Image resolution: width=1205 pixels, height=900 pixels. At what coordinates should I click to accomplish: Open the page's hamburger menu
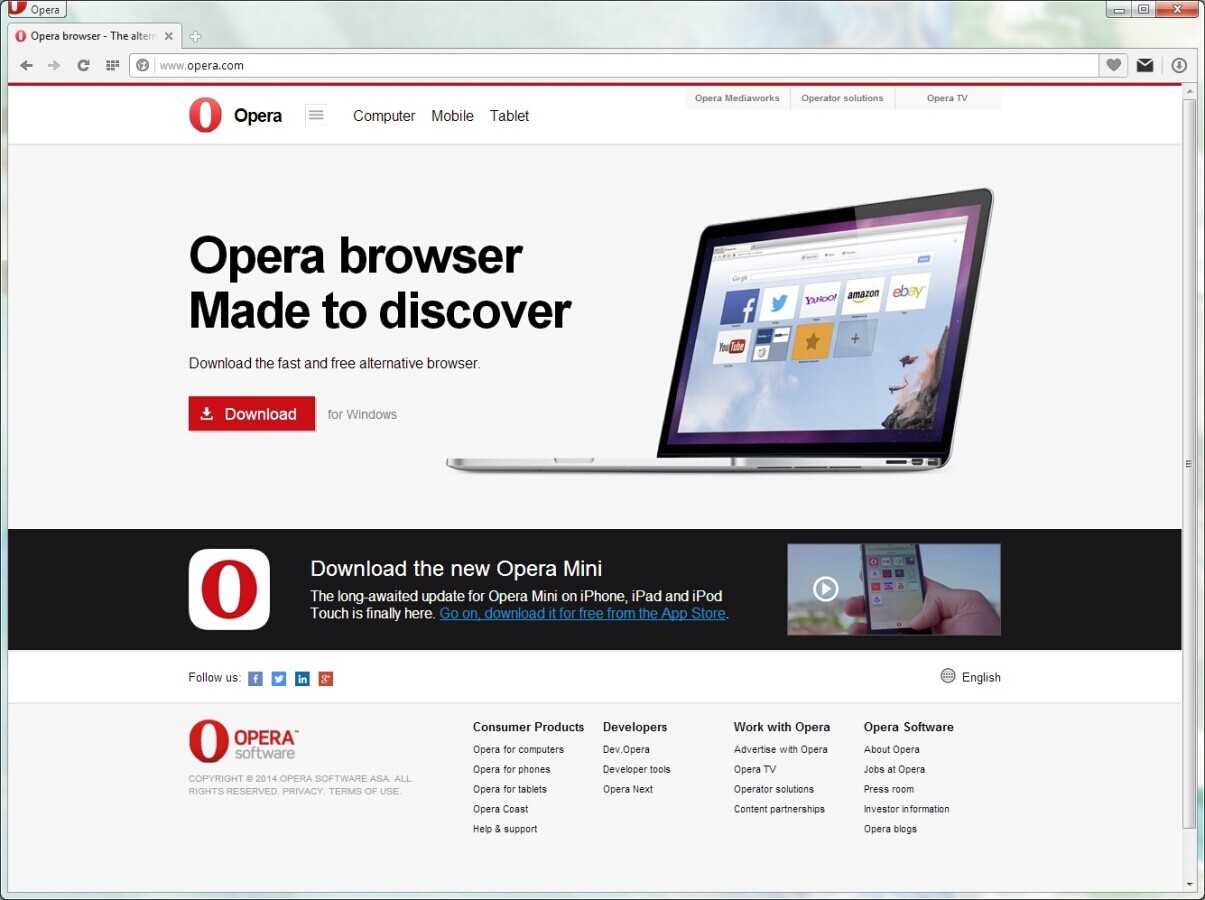[316, 115]
